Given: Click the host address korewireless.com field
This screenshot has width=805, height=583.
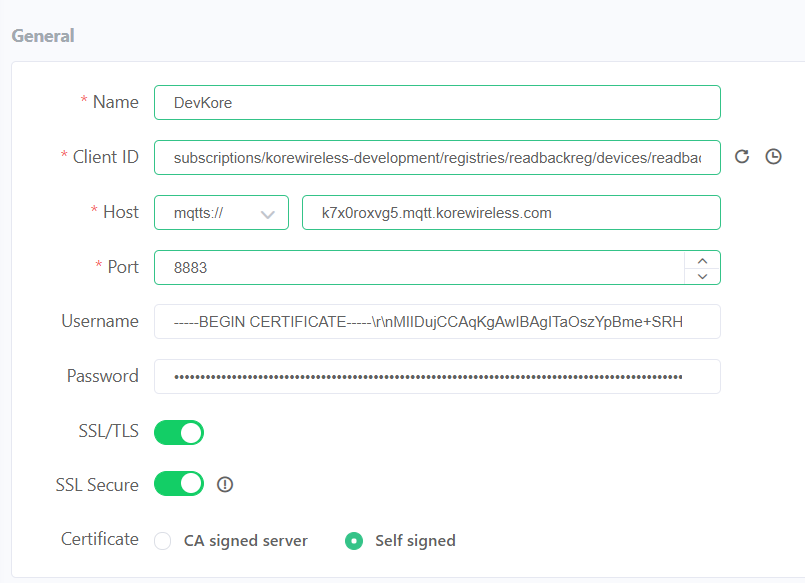Looking at the screenshot, I should point(511,212).
